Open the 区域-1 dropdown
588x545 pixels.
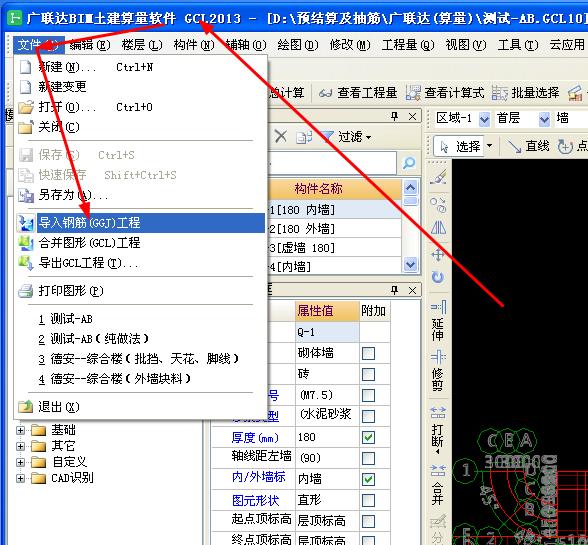(x=484, y=119)
